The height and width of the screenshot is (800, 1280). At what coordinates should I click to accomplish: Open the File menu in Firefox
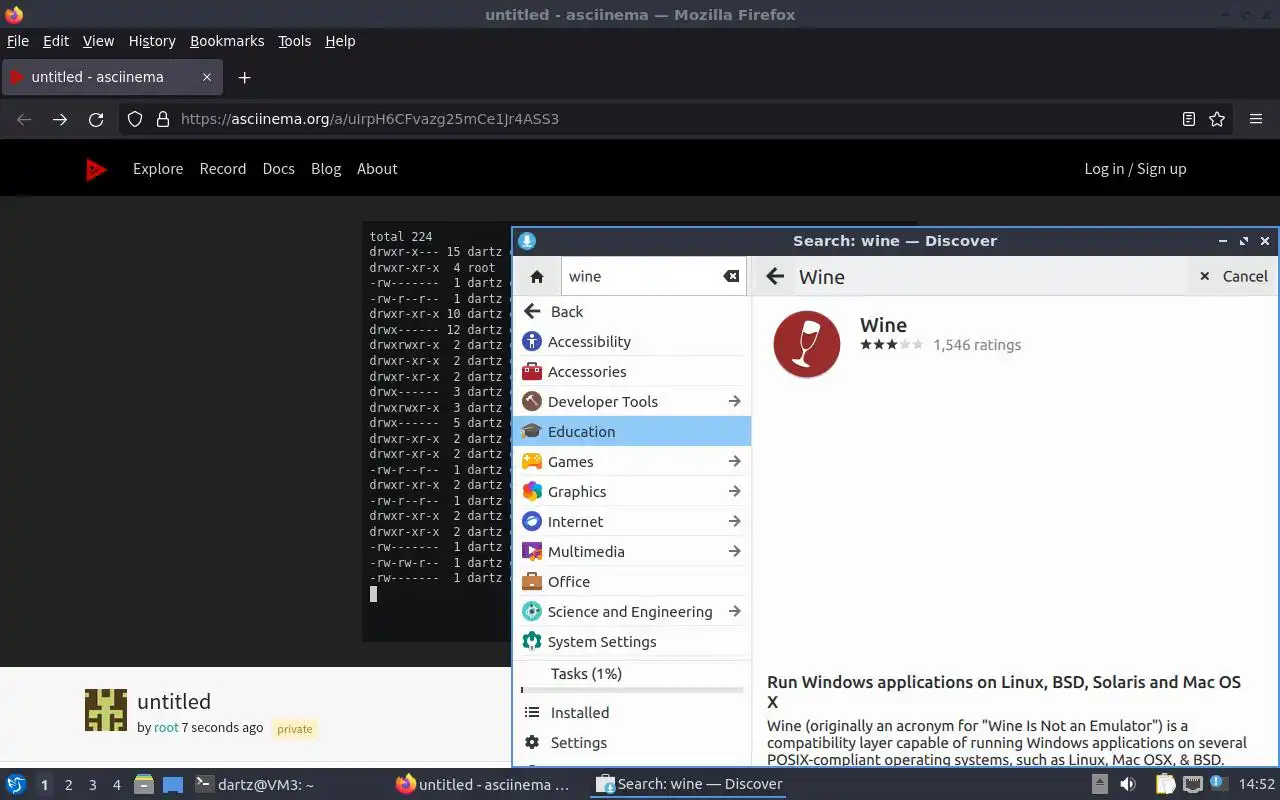tap(18, 41)
